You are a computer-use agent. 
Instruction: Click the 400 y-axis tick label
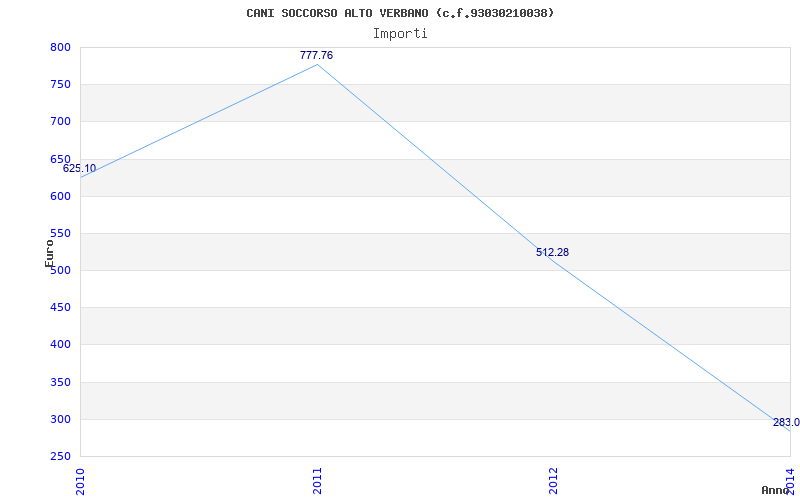(60, 345)
